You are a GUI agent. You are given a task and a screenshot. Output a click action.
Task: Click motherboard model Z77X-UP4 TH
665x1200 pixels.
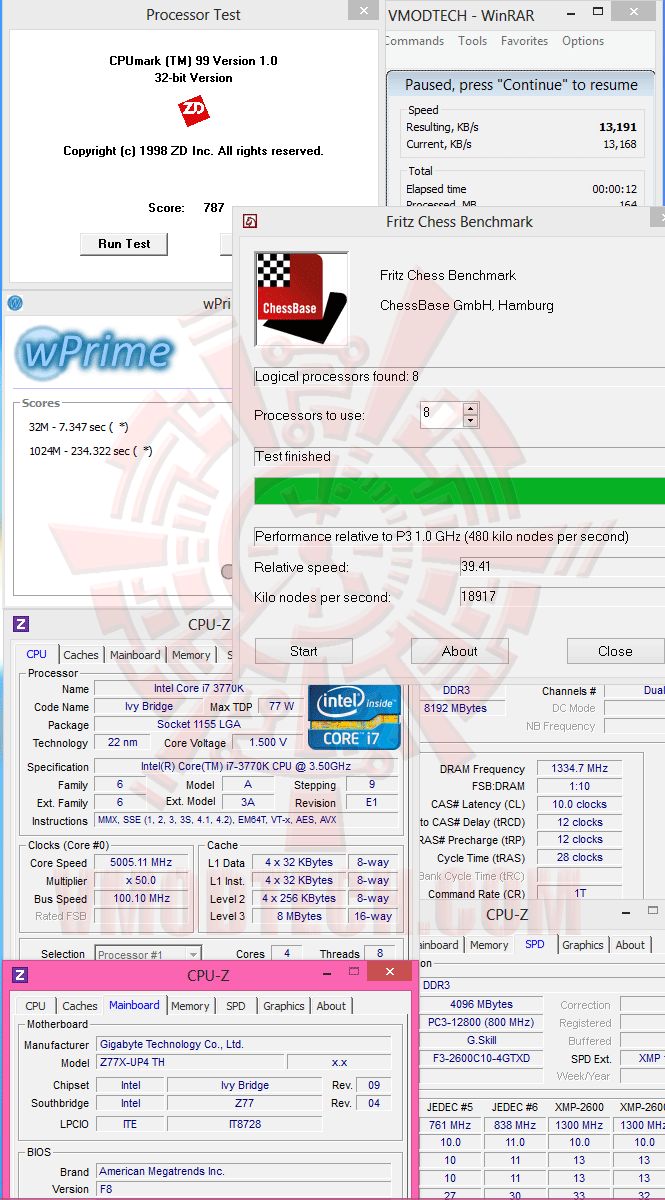tap(189, 1063)
